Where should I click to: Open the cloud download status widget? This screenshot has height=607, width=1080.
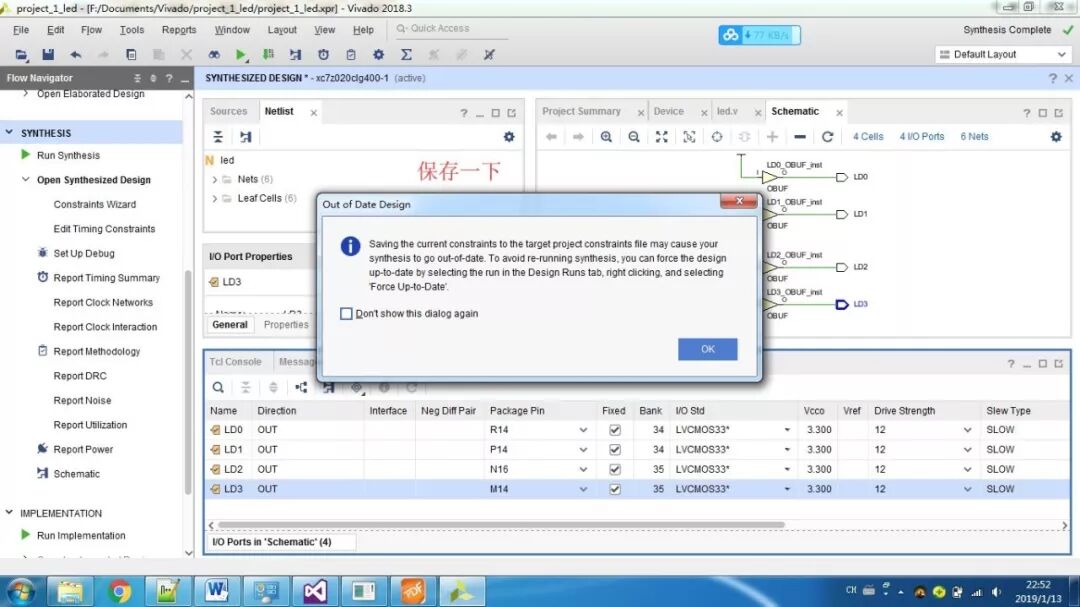[759, 34]
